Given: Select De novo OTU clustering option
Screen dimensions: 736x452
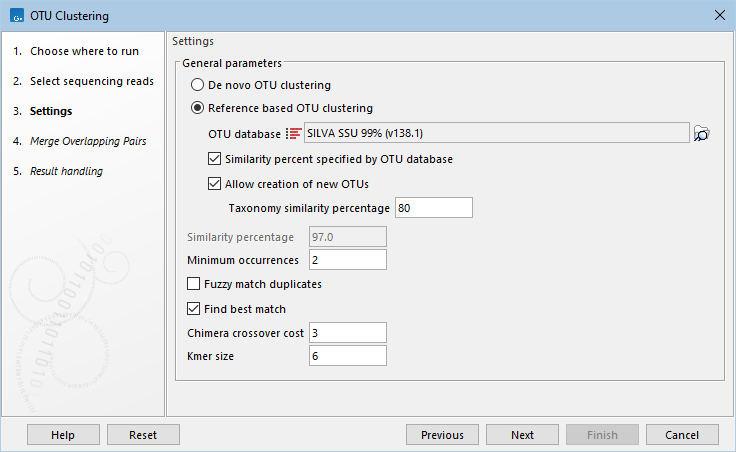Looking at the screenshot, I should (x=198, y=86).
